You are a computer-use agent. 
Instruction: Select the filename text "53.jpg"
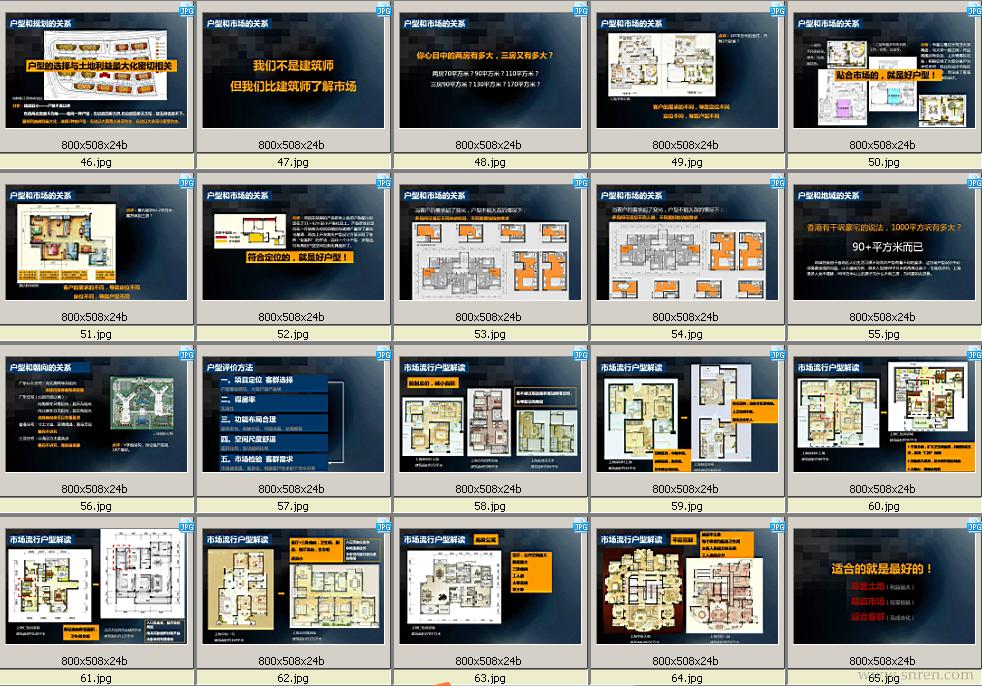[490, 335]
